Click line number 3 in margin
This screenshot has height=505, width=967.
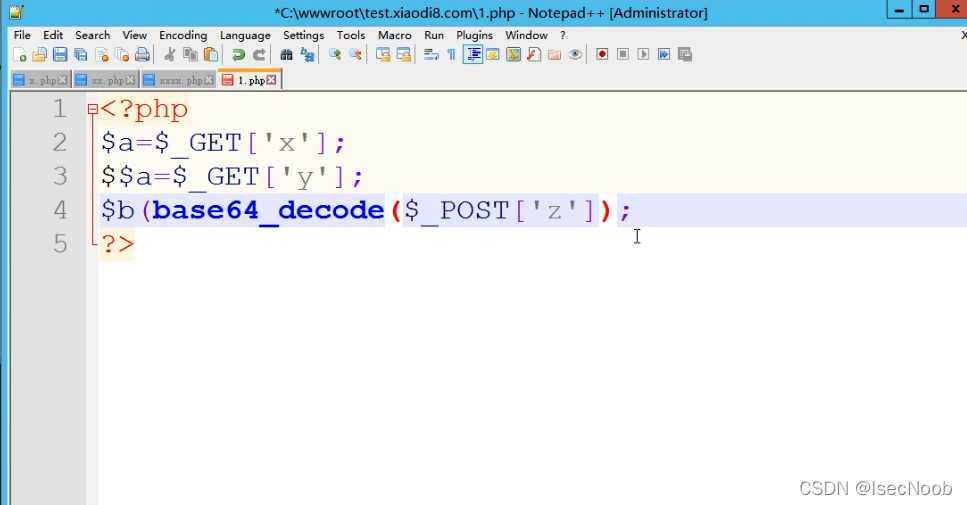click(60, 176)
